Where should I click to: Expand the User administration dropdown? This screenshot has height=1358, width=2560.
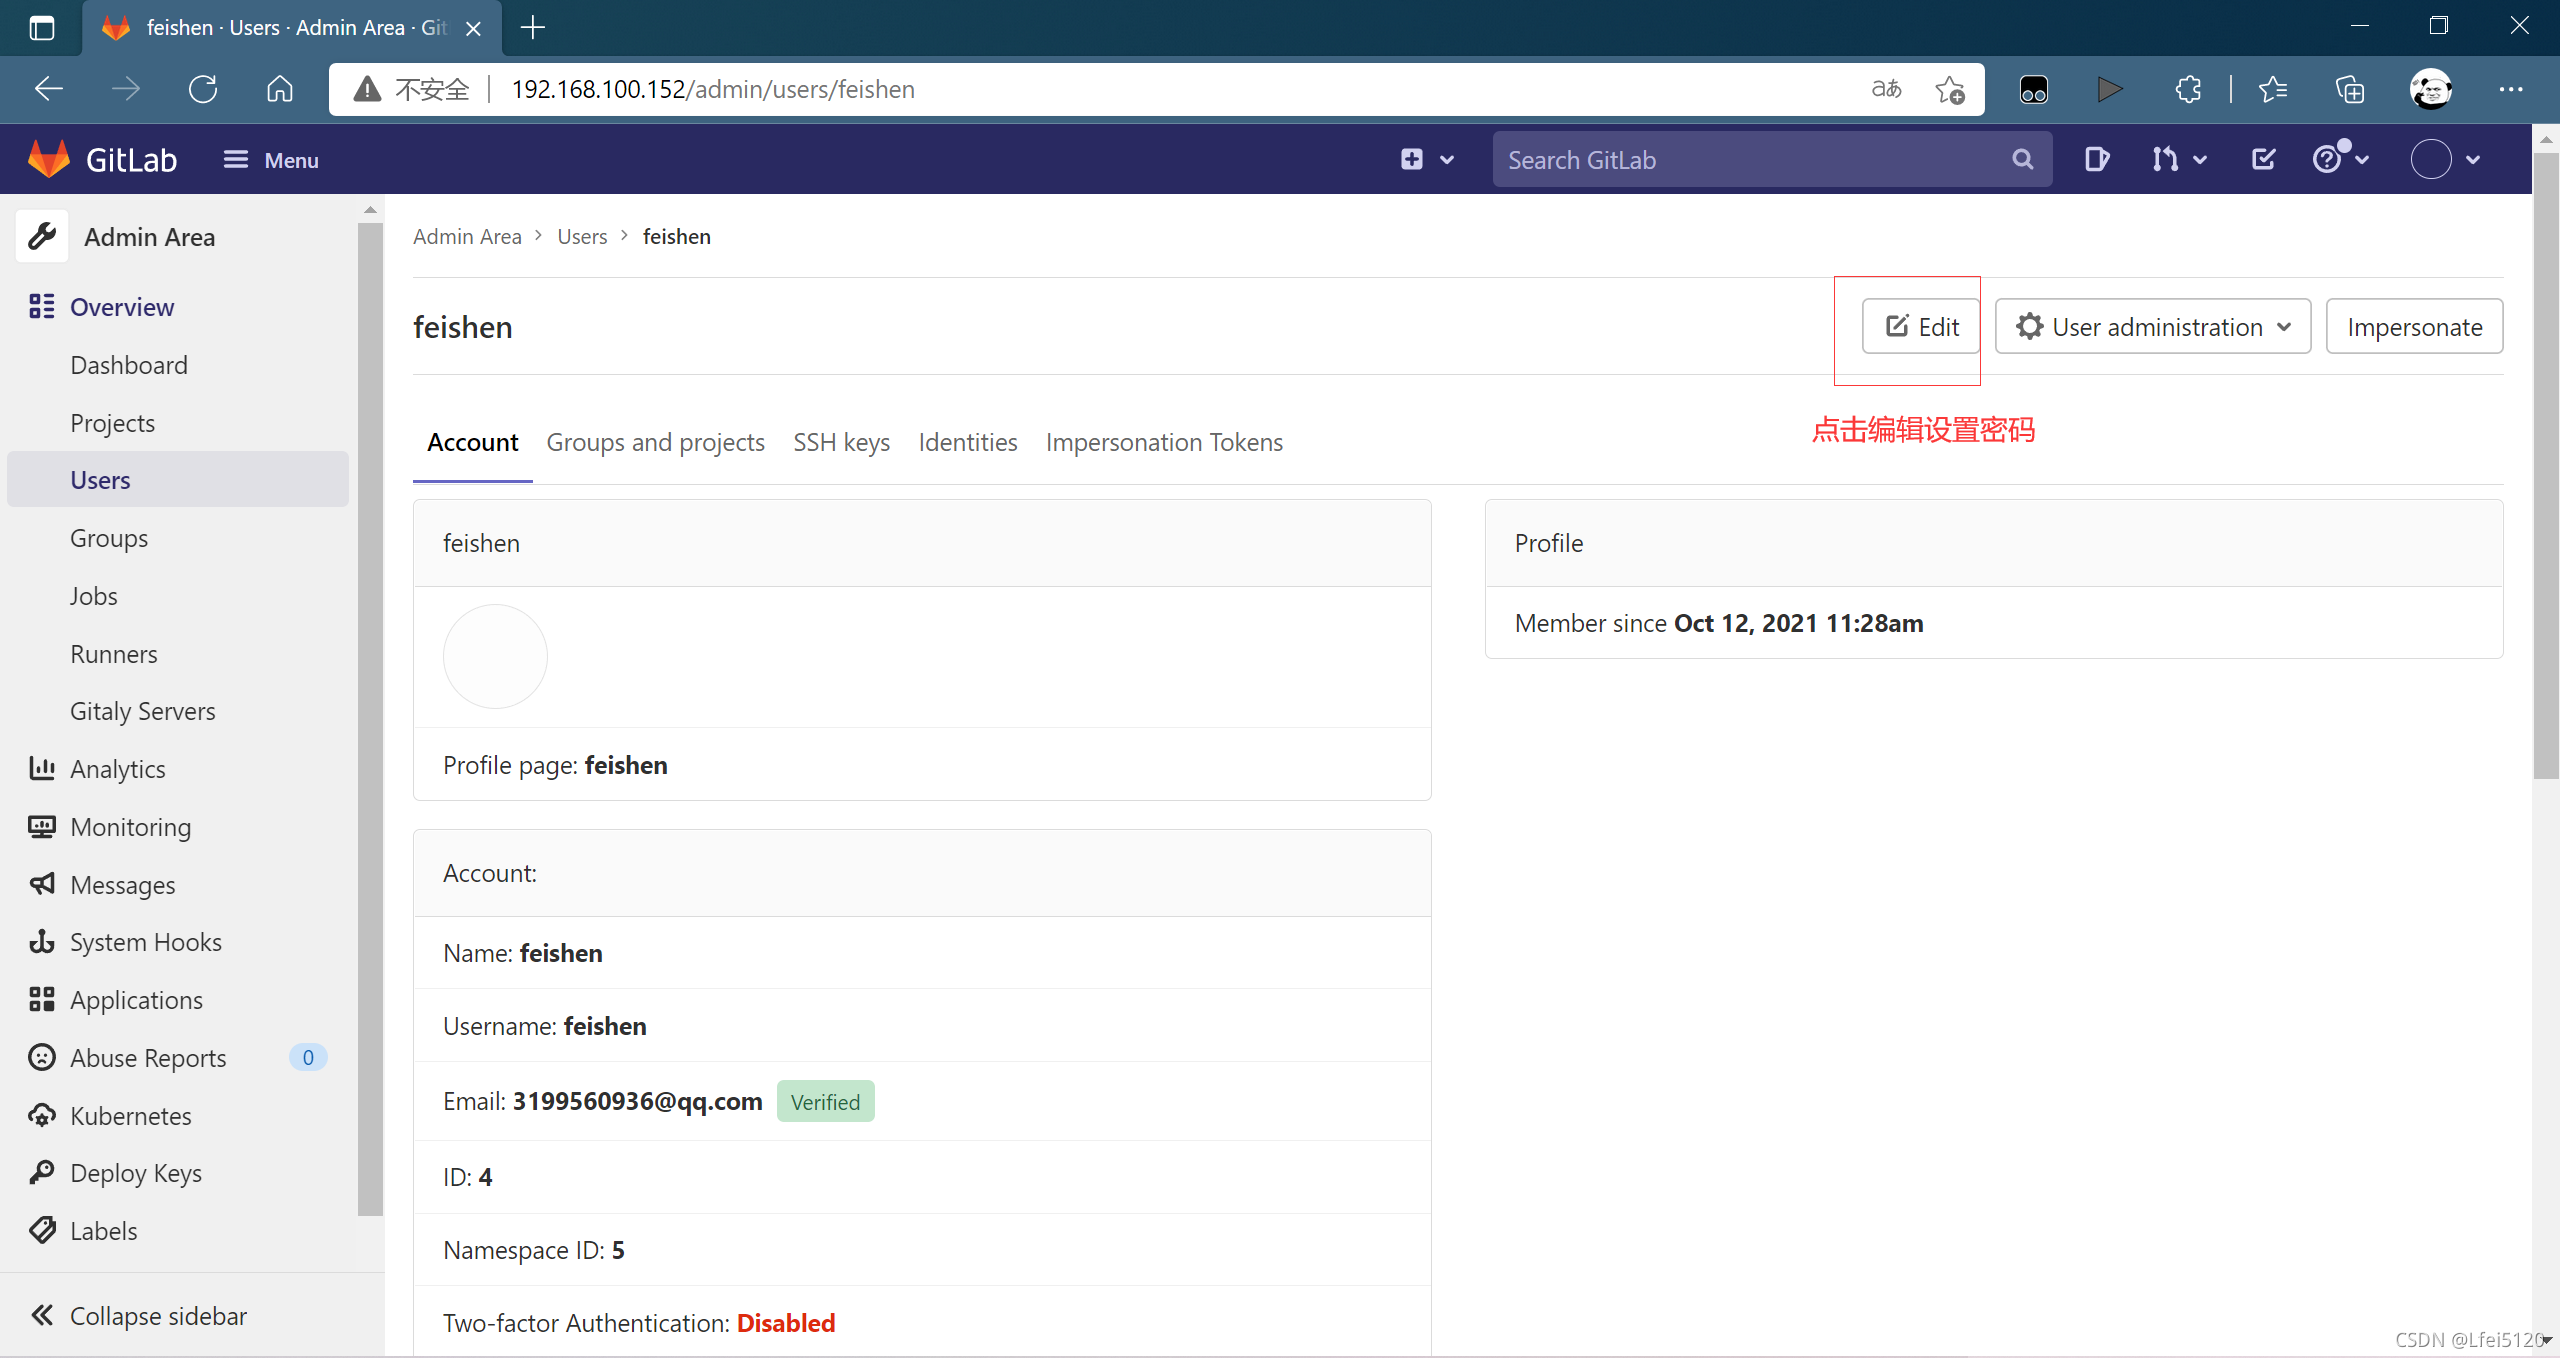[x=2152, y=327]
